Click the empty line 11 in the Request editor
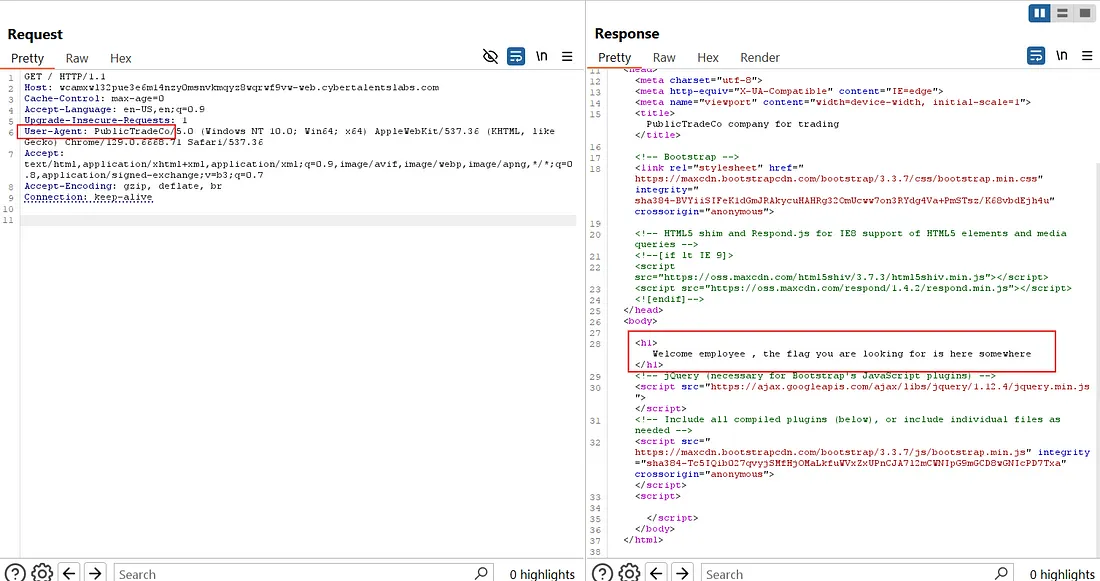 click(x=298, y=220)
